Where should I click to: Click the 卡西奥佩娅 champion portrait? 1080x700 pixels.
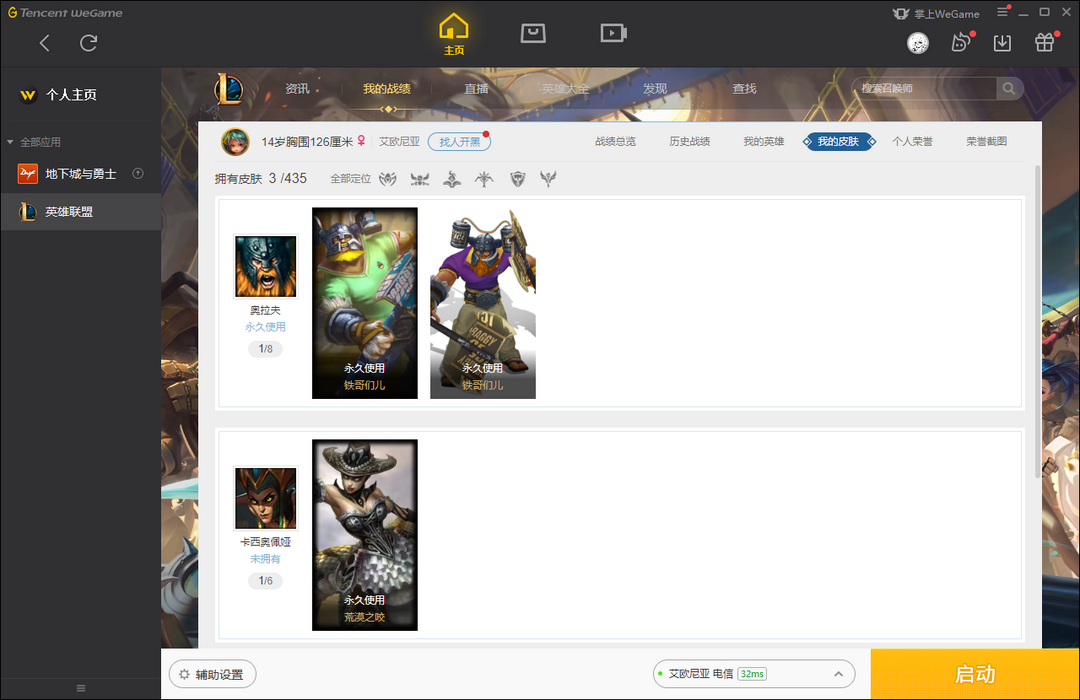[266, 498]
